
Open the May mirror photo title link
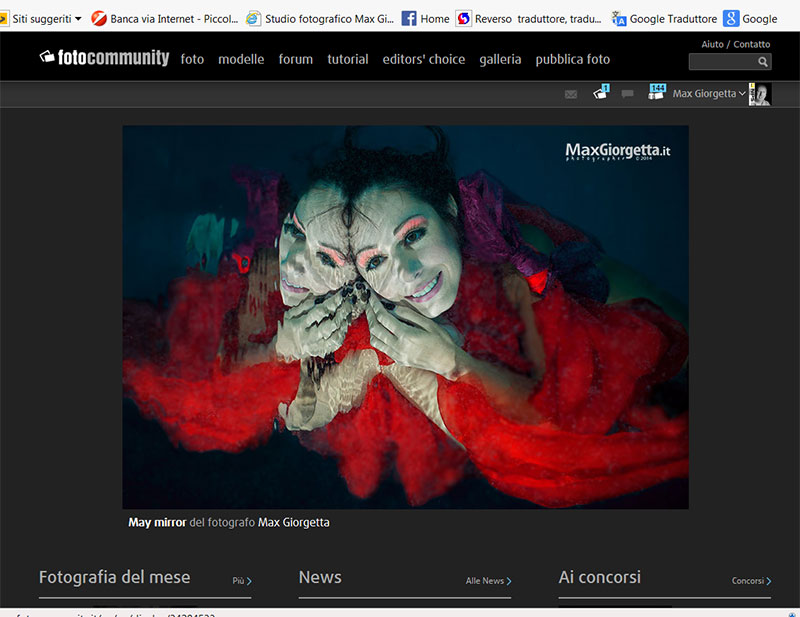point(157,523)
